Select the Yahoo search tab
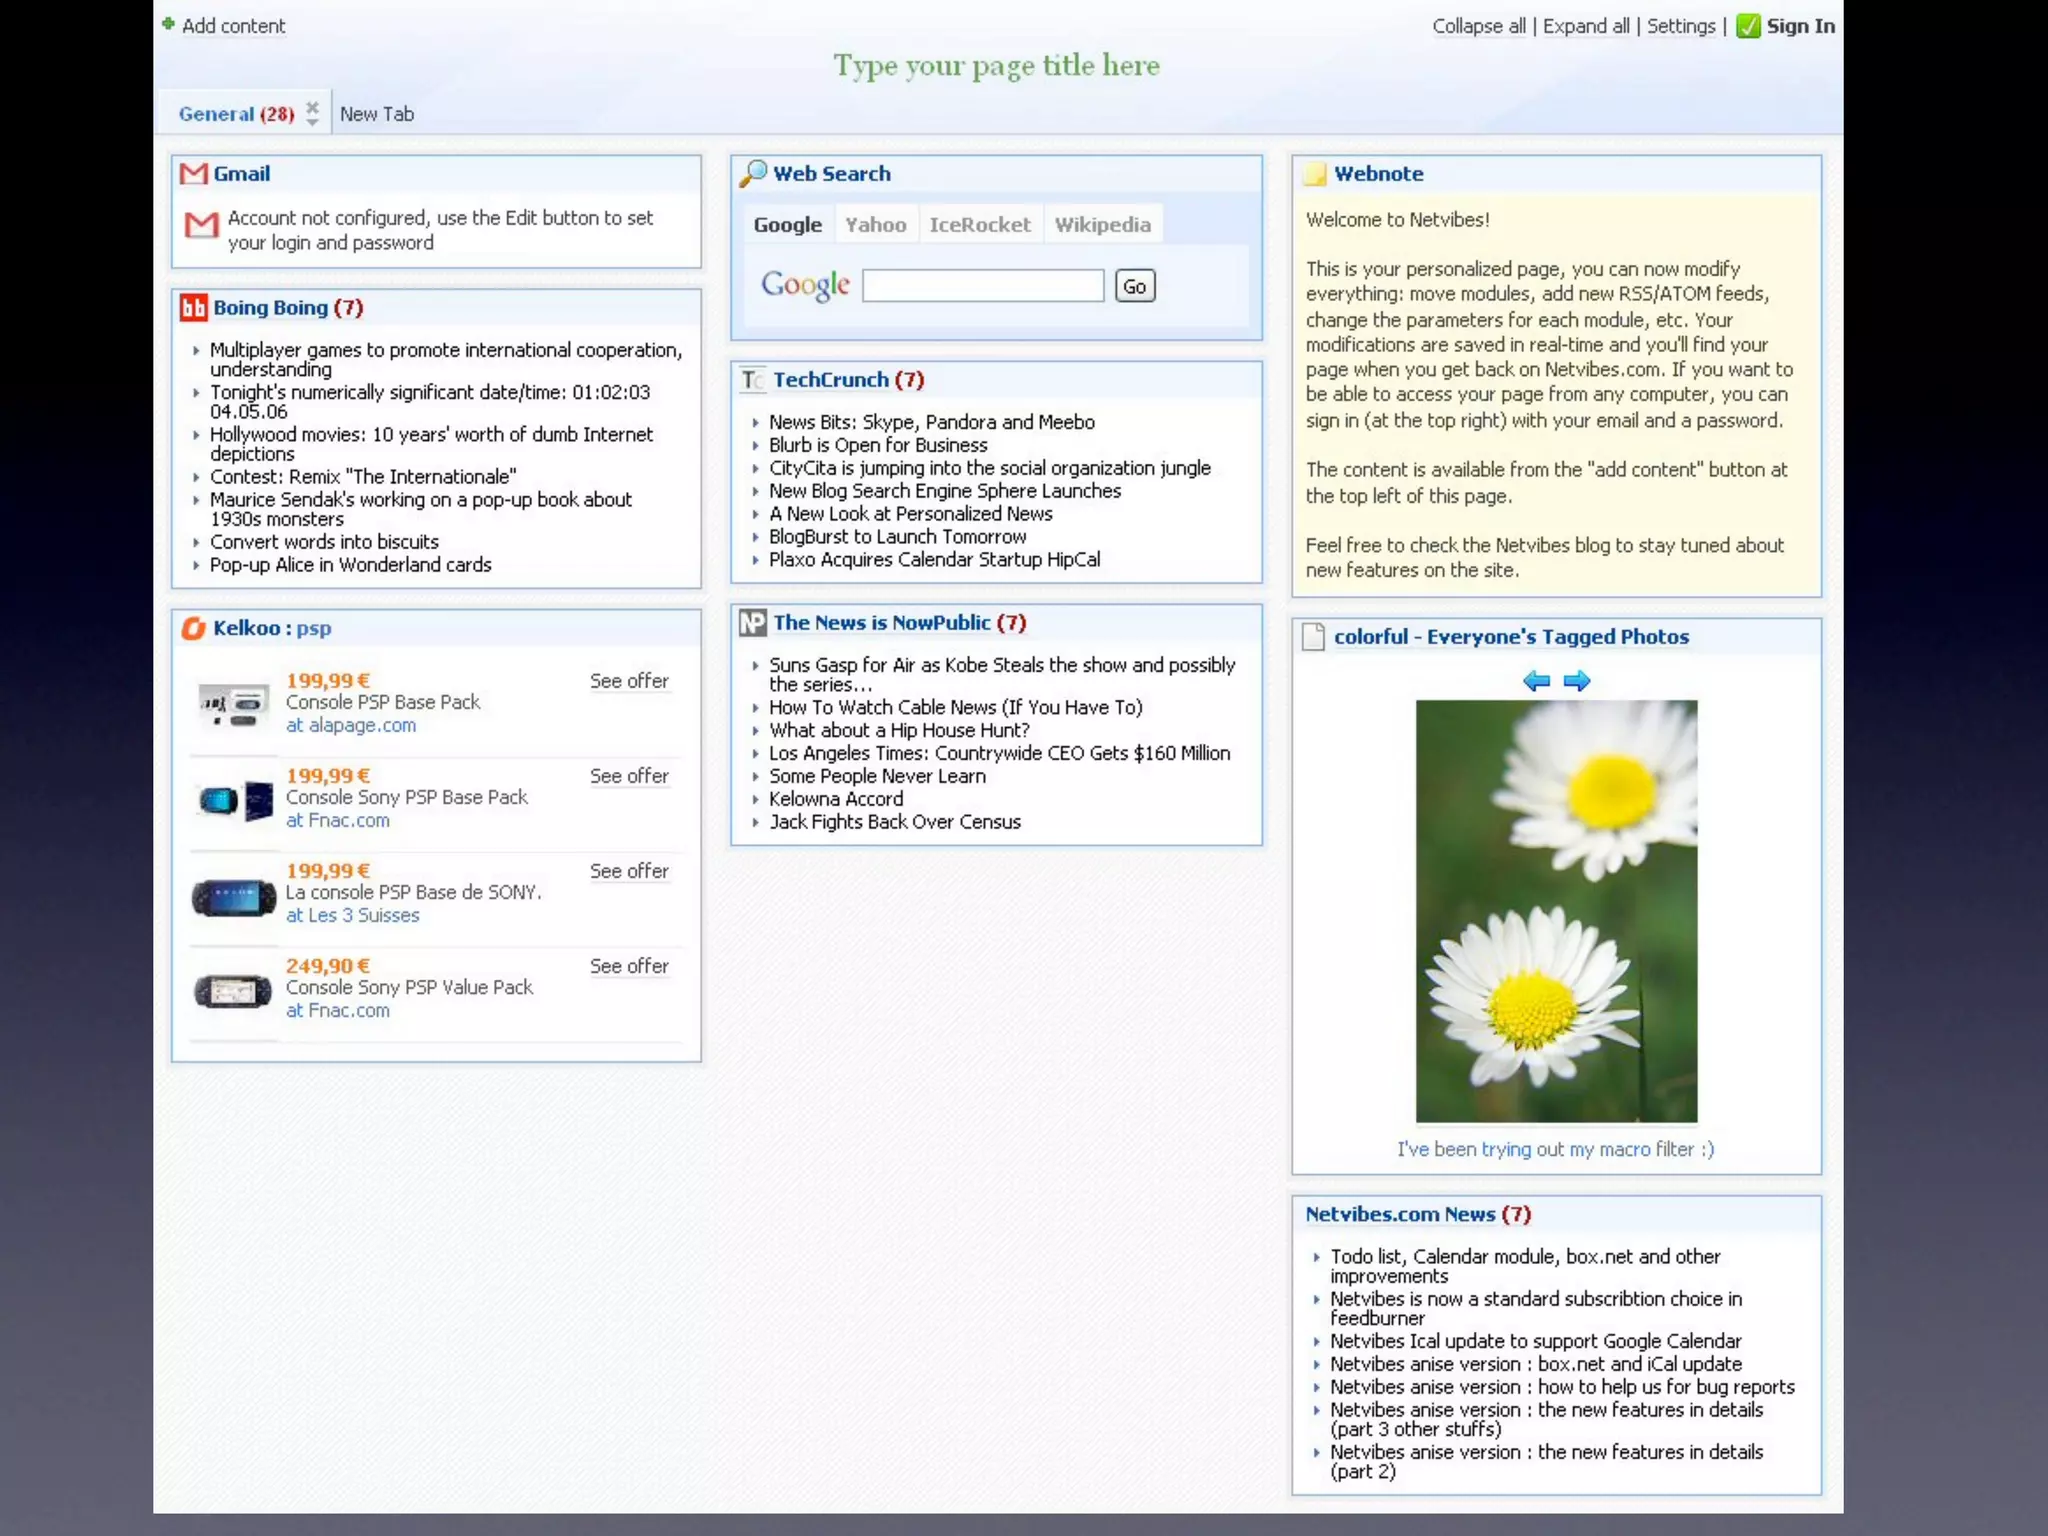This screenshot has width=2048, height=1536. [x=875, y=225]
